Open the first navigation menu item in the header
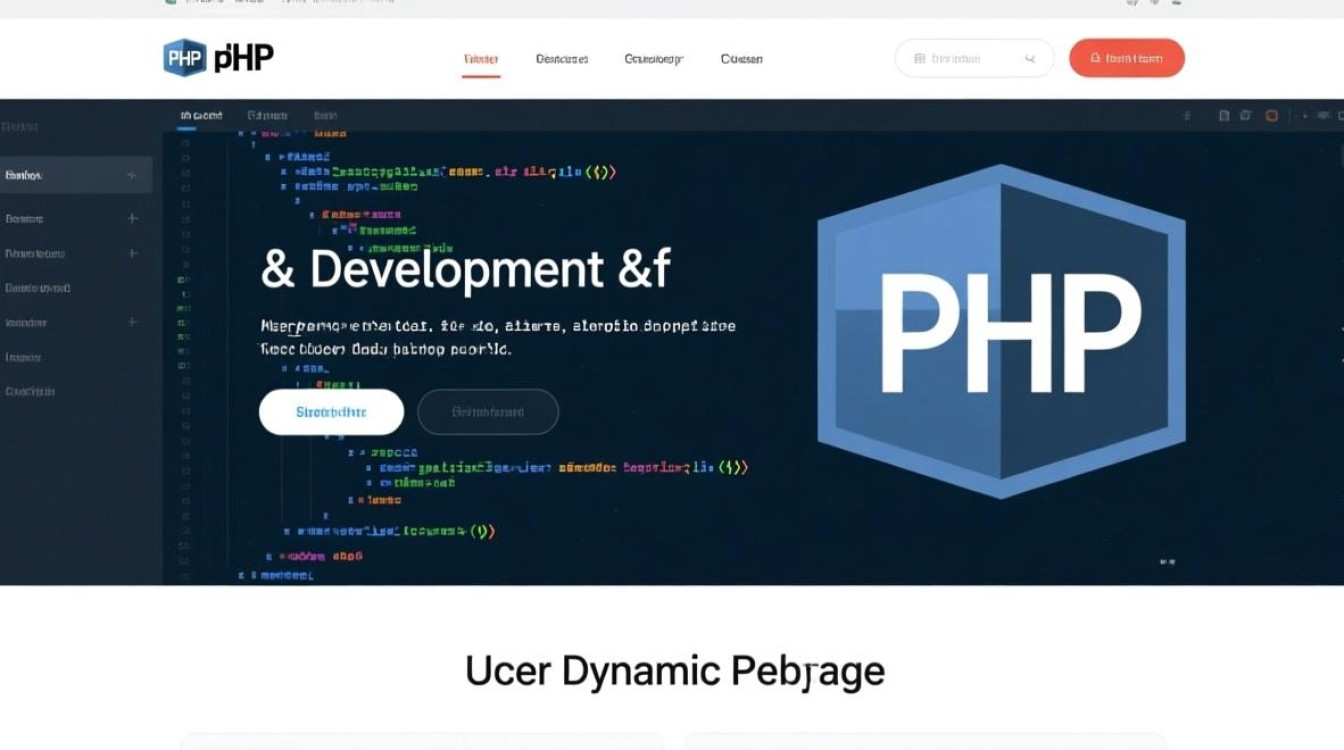Viewport: 1344px width, 750px height. [x=481, y=58]
